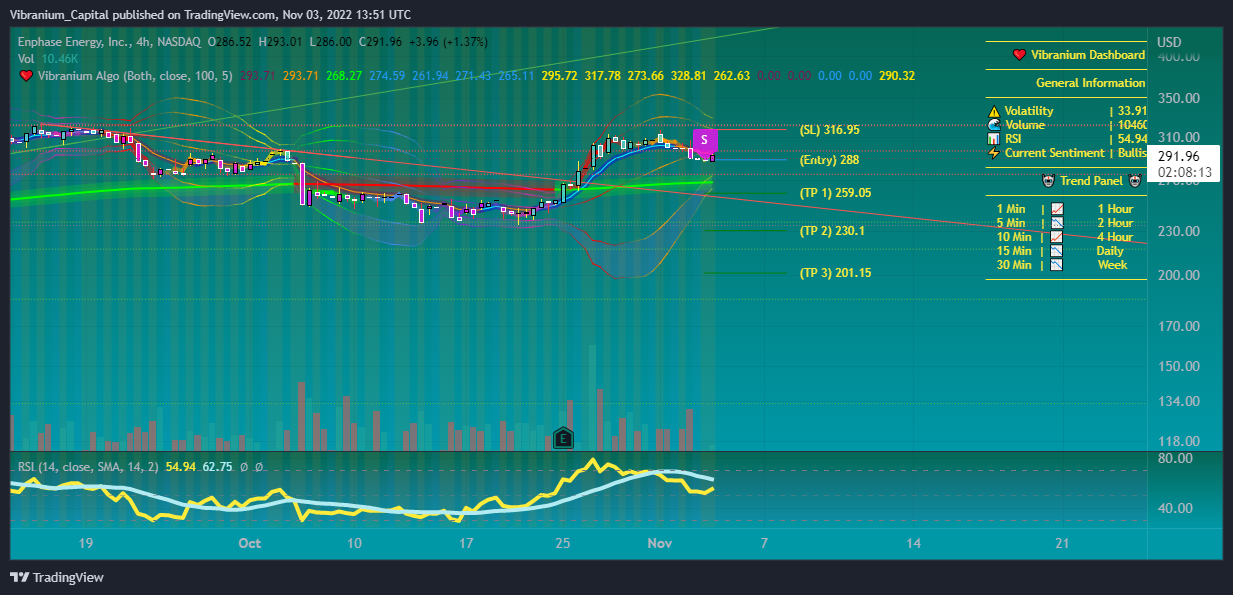Screen dimensions: 1233x595
Task: Click the 170.00 price axis level
Action: [1177, 326]
